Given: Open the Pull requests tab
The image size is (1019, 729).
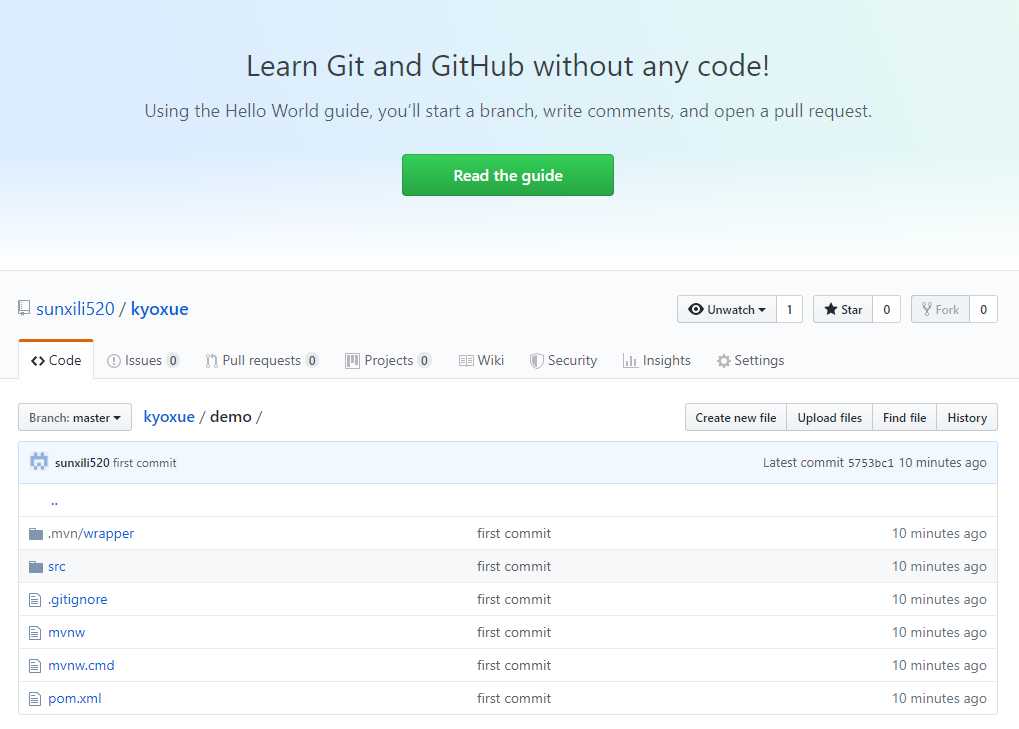Looking at the screenshot, I should [261, 360].
